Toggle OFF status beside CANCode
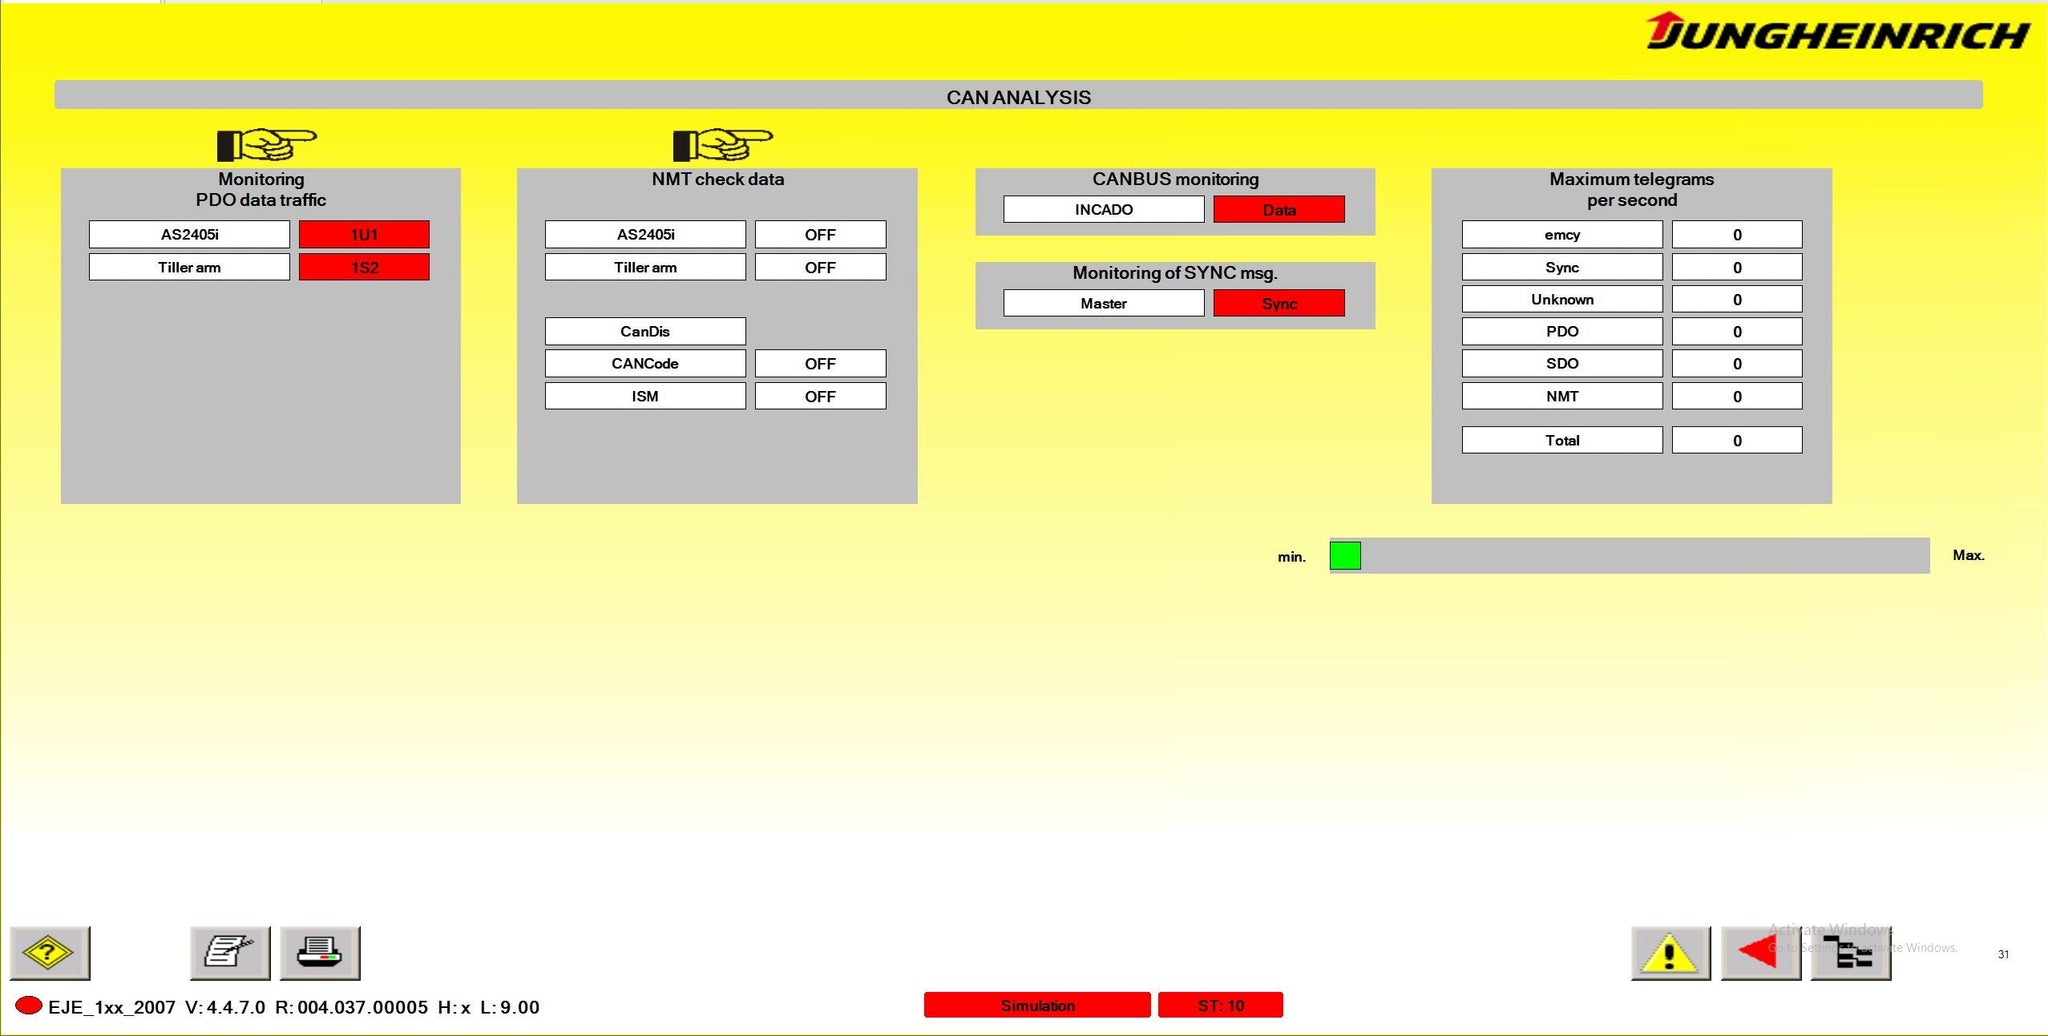 820,363
